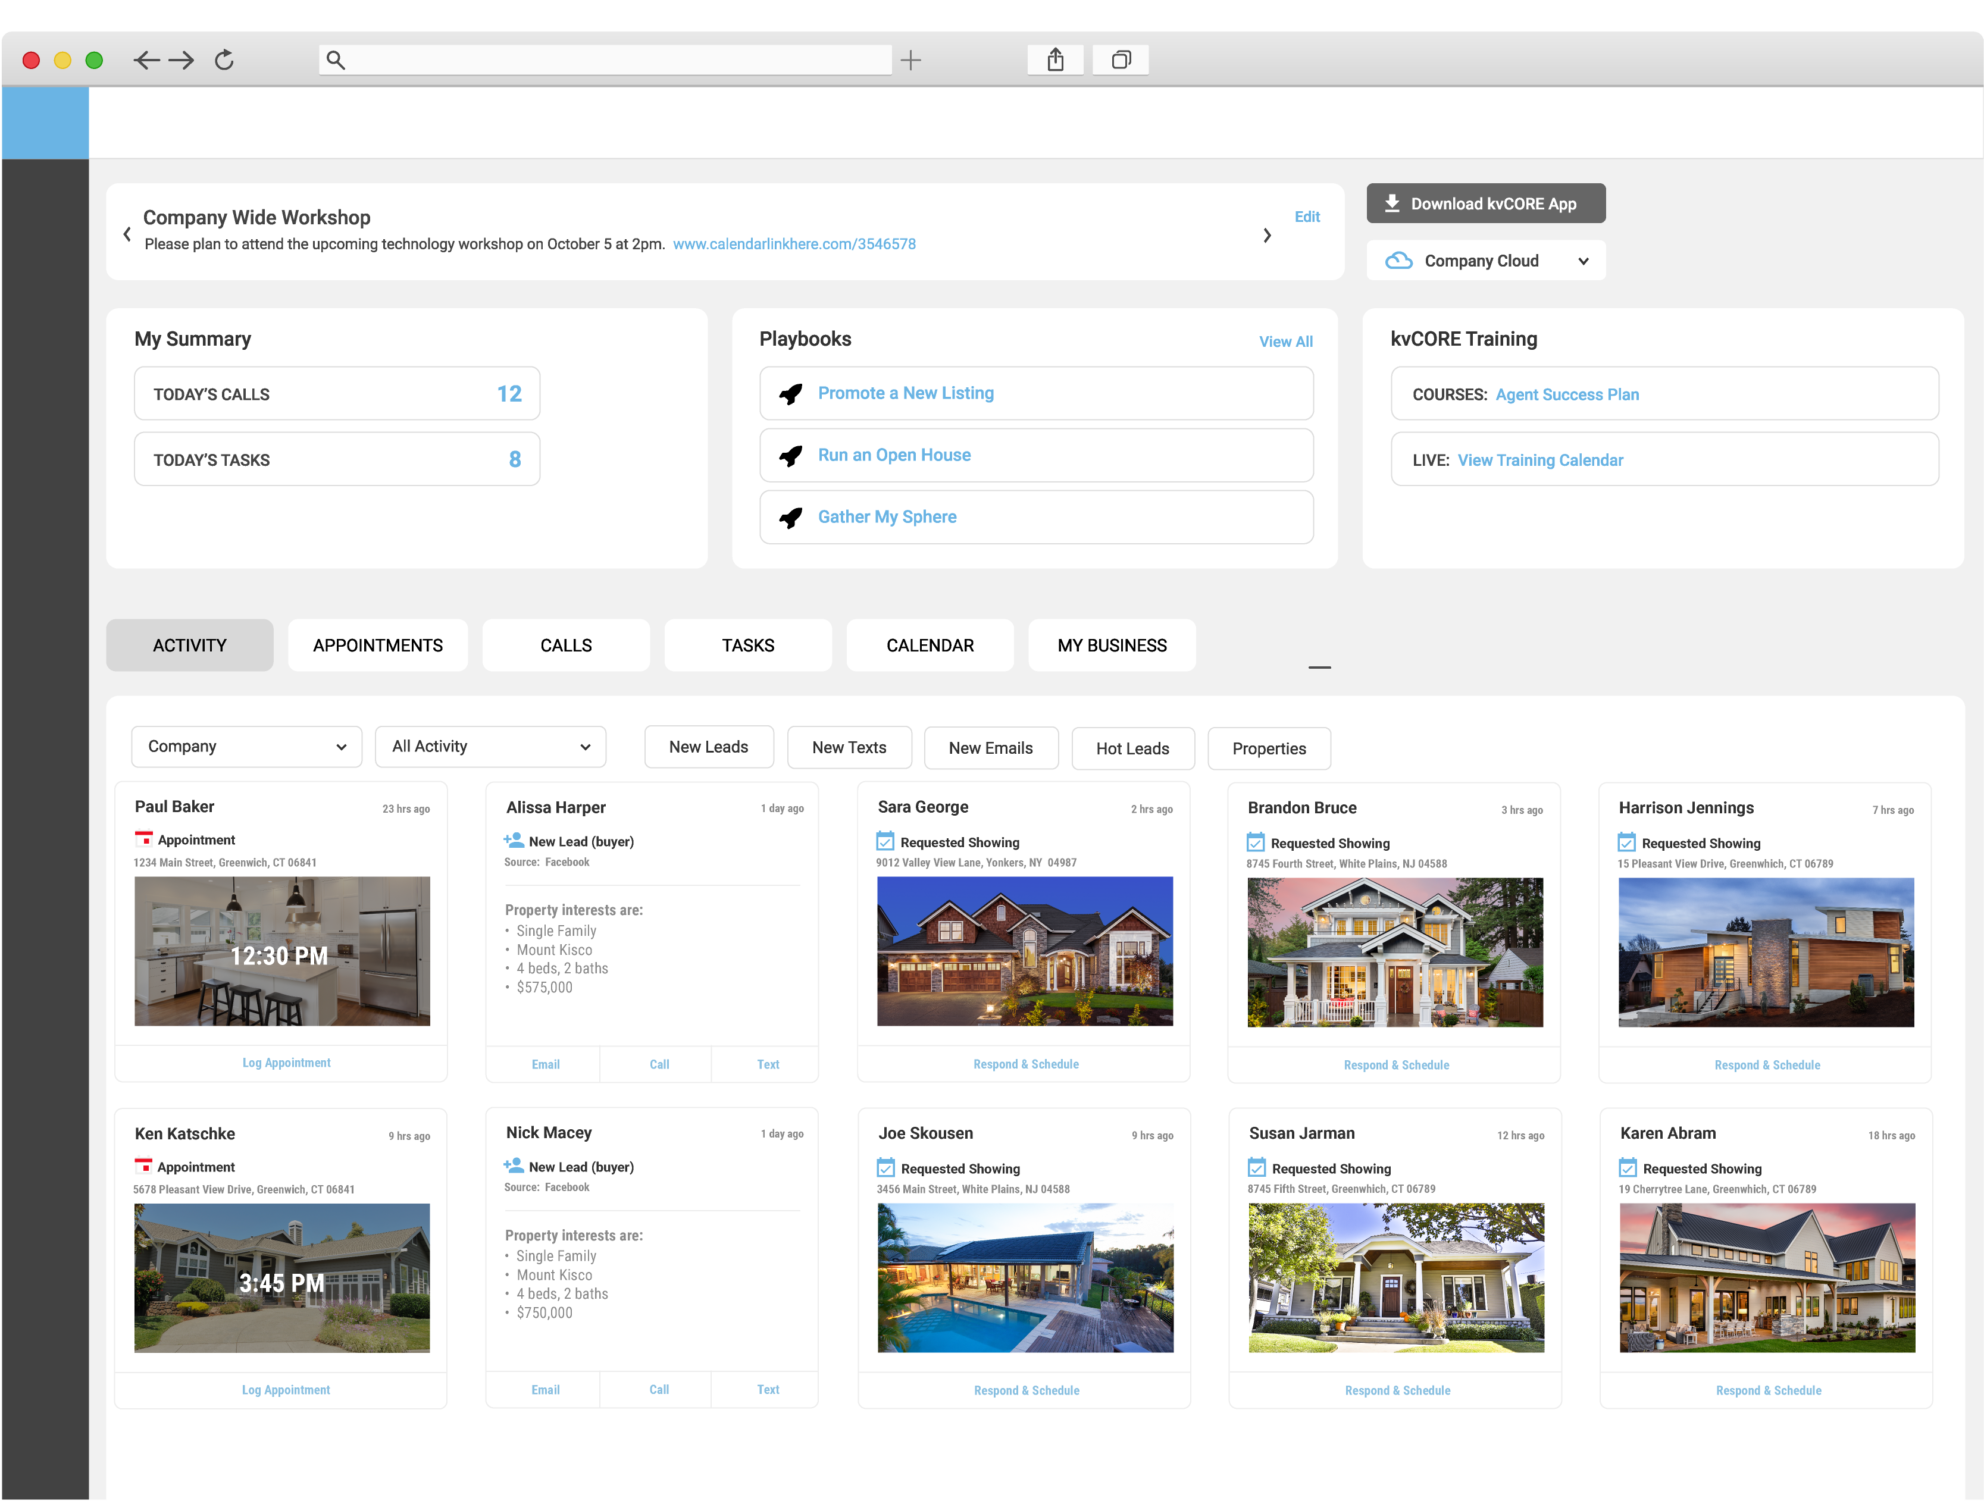Screen dimensions: 1984x1507
Task: Open the View Training Calendar link
Action: tap(1540, 460)
